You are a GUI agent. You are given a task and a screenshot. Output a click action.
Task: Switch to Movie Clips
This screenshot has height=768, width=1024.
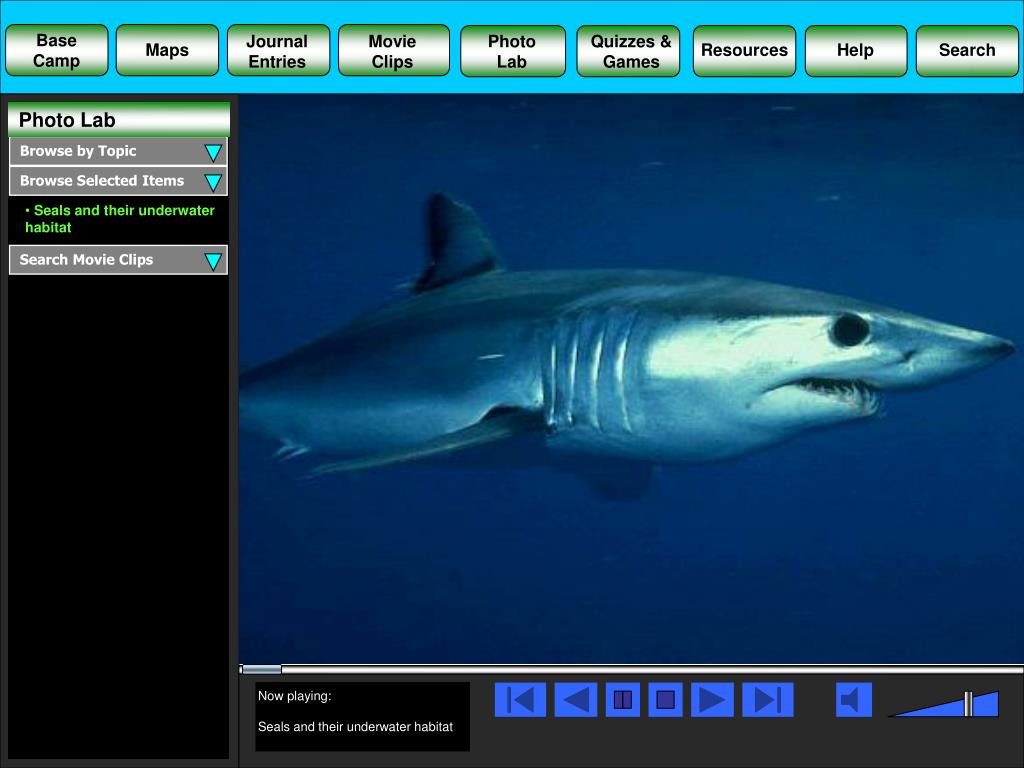(394, 50)
